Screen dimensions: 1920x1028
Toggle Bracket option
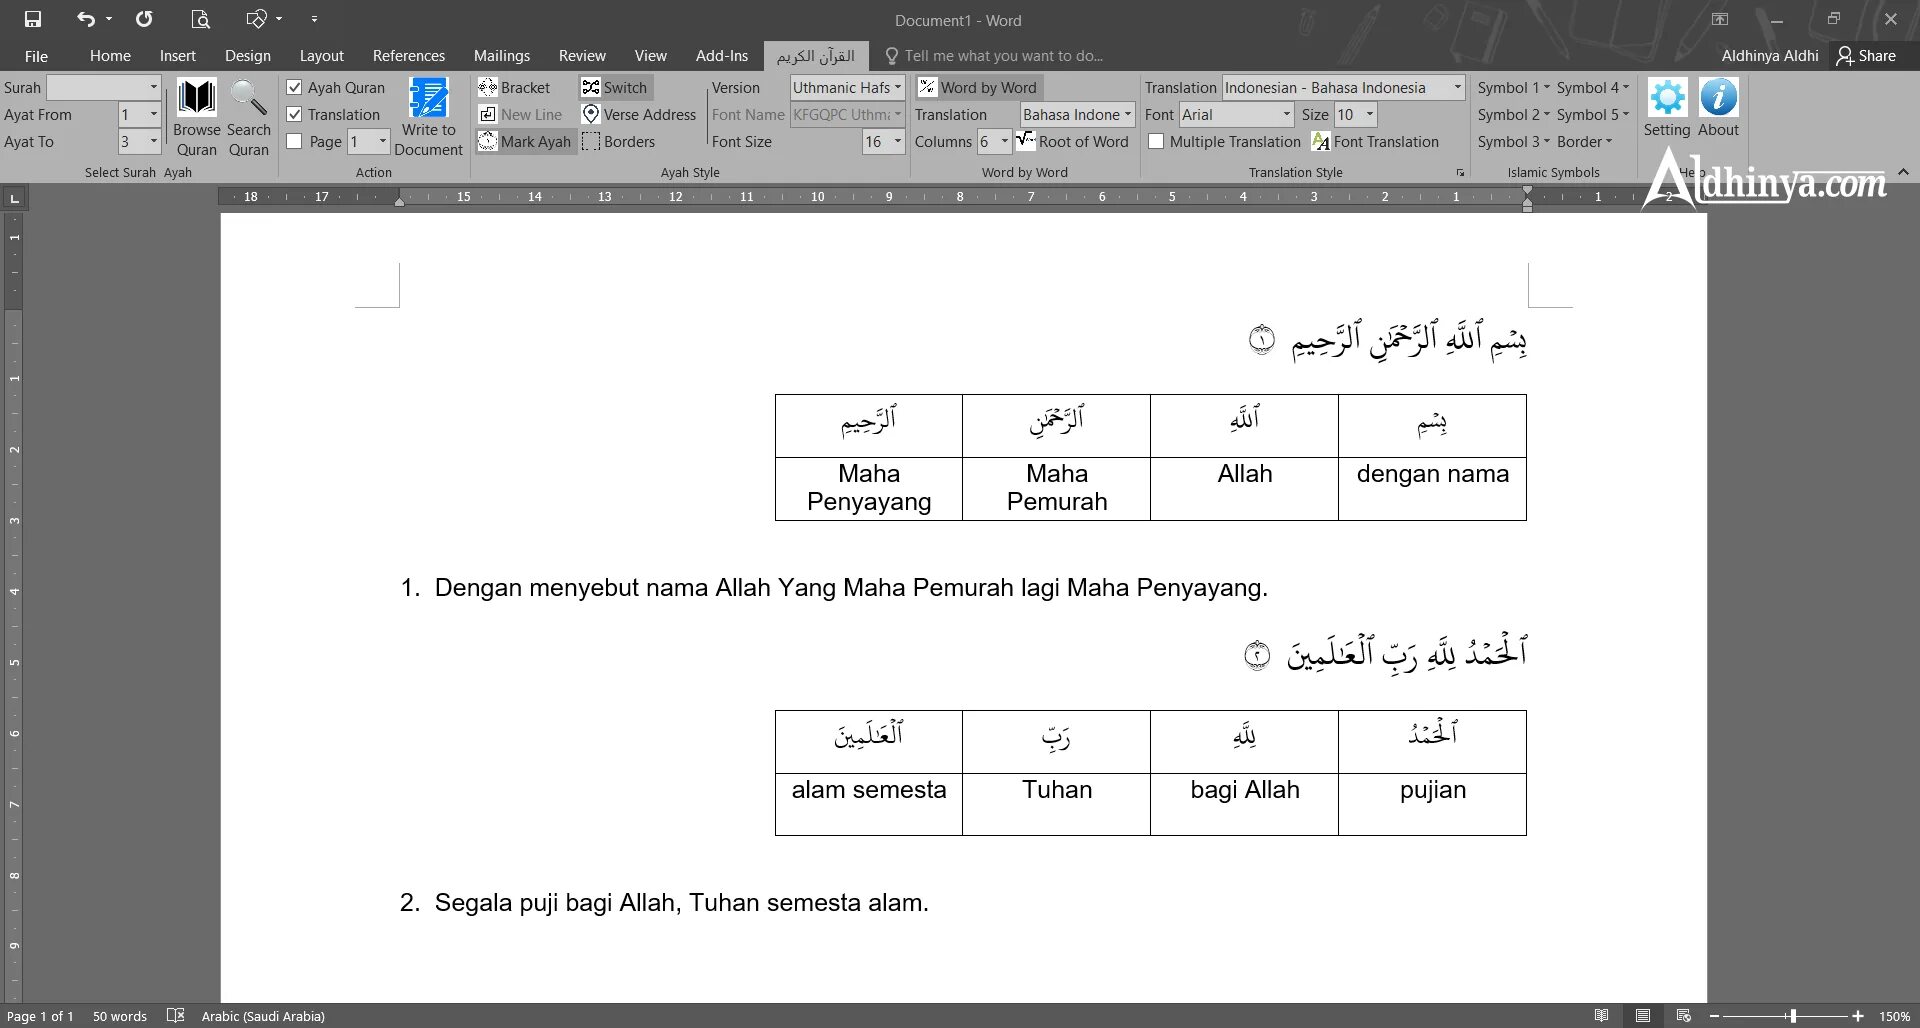515,88
